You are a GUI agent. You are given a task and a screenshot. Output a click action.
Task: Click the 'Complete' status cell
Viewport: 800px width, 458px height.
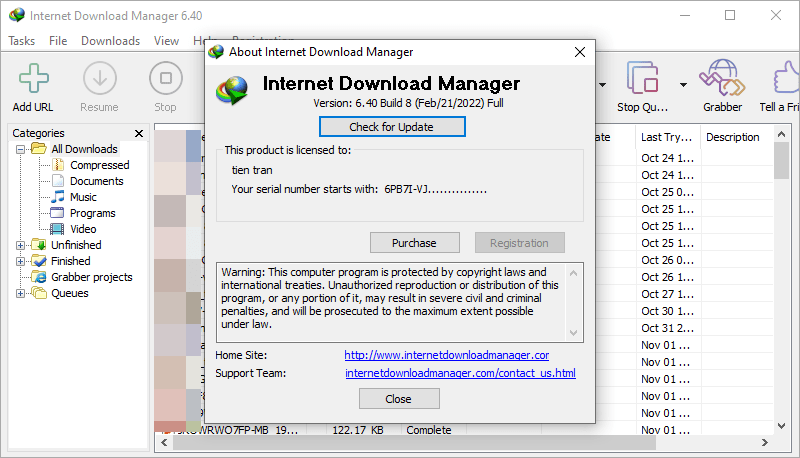(429, 430)
